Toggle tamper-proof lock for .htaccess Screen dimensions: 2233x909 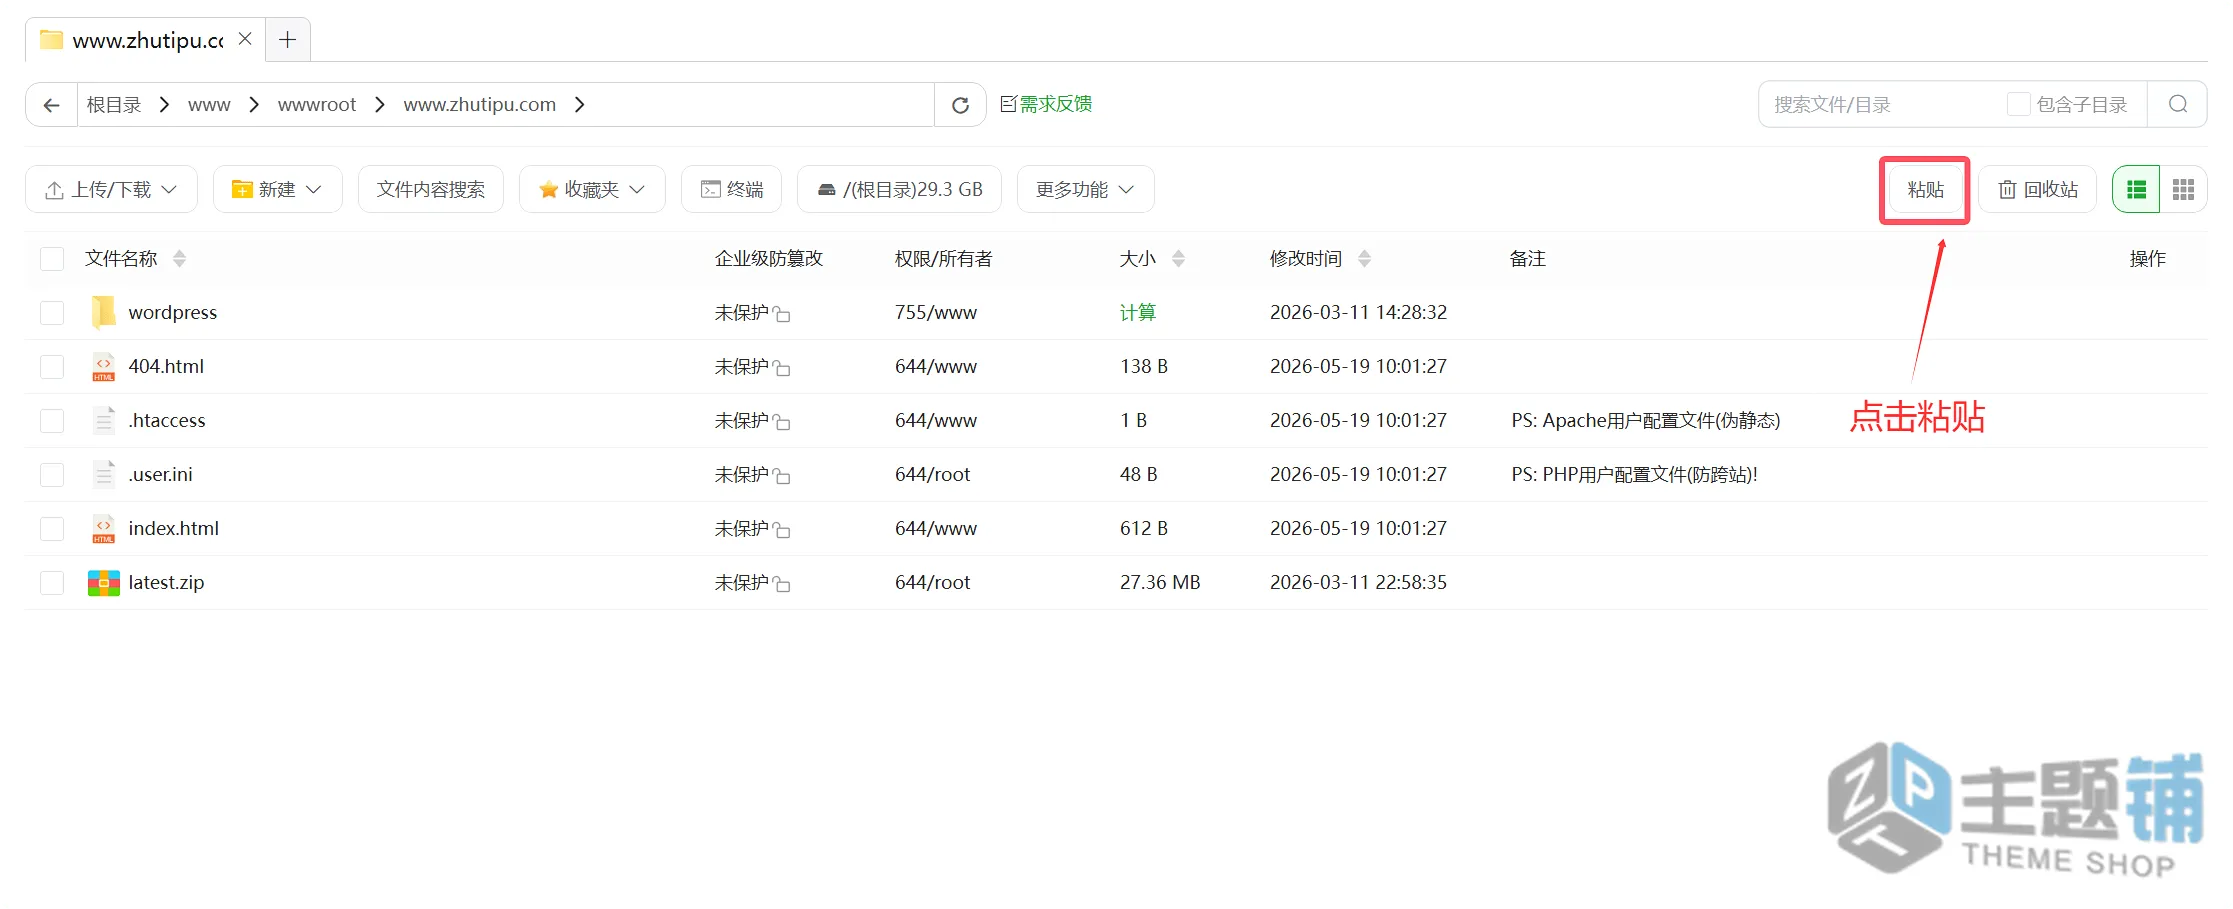pos(782,422)
